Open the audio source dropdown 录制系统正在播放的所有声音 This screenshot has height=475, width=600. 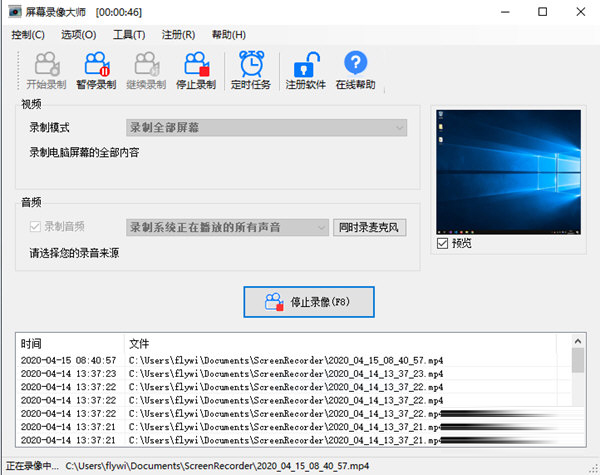point(227,227)
